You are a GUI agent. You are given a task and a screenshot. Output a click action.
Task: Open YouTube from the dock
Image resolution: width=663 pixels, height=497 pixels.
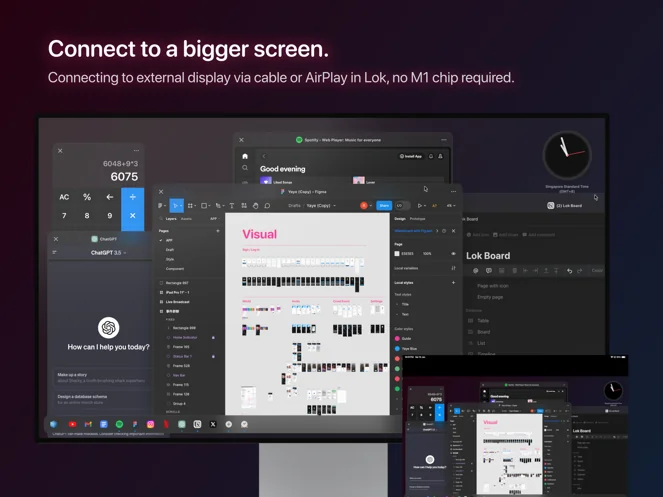pos(72,424)
